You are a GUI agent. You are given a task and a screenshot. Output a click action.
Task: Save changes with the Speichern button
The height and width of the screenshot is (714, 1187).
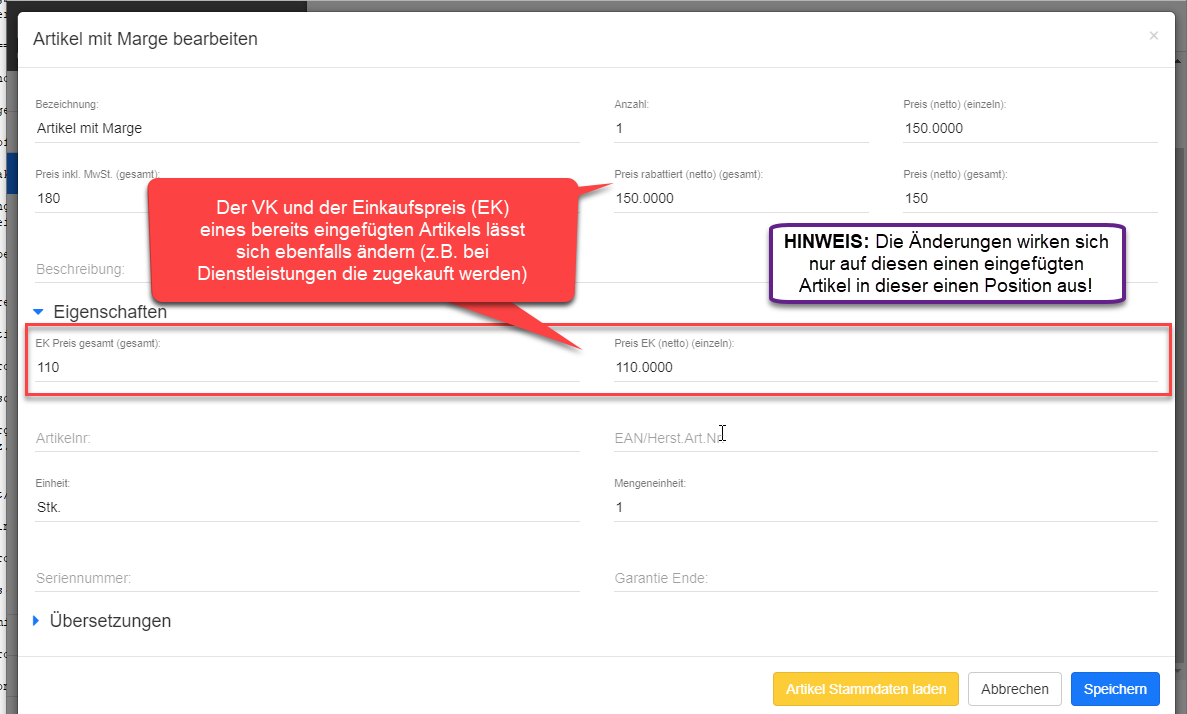pyautogui.click(x=1115, y=689)
